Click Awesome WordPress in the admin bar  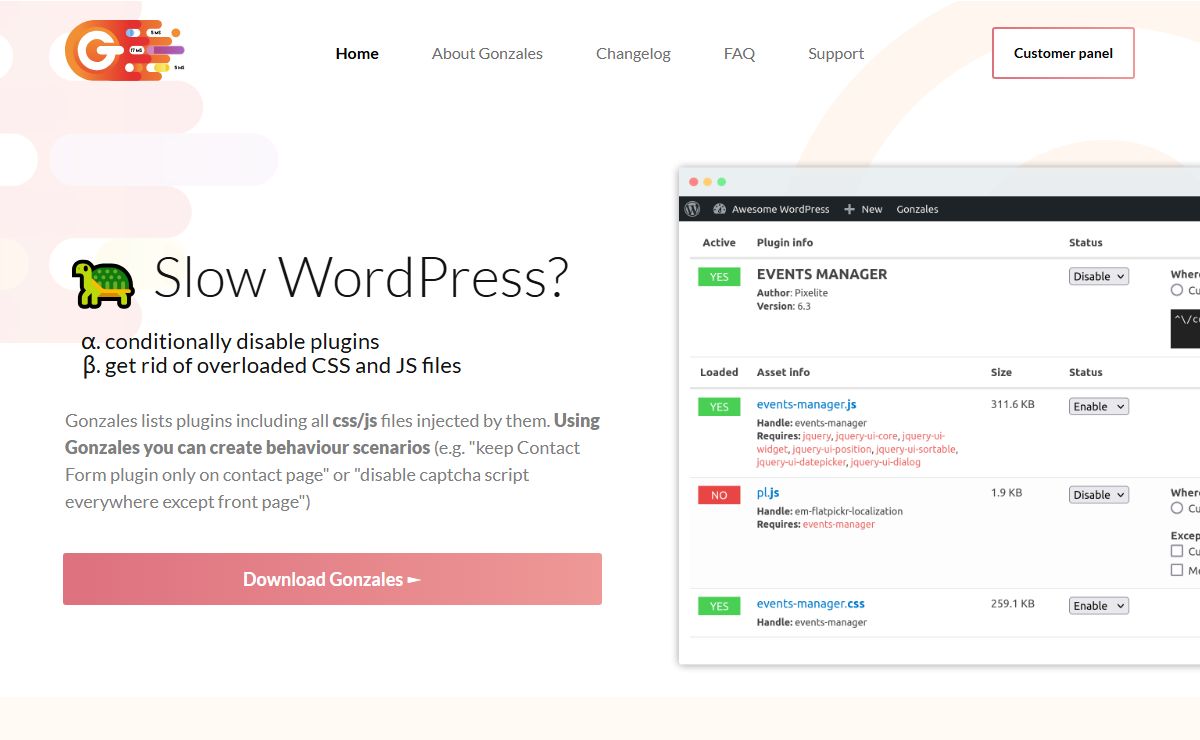(x=780, y=209)
